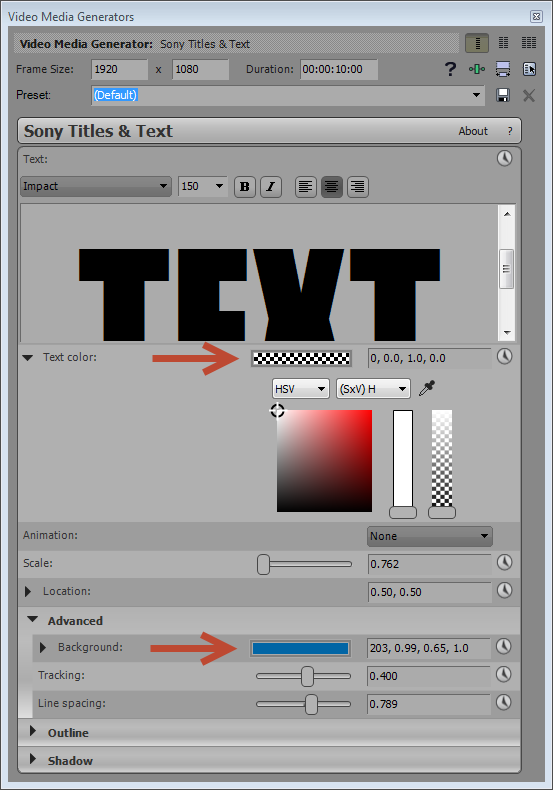Image resolution: width=553 pixels, height=790 pixels.
Task: Switch to single column view layout
Action: pos(476,43)
